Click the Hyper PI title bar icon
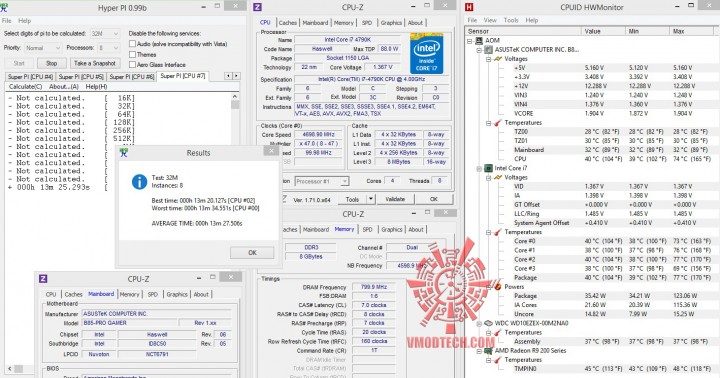This screenshot has width=720, height=378. point(4,7)
